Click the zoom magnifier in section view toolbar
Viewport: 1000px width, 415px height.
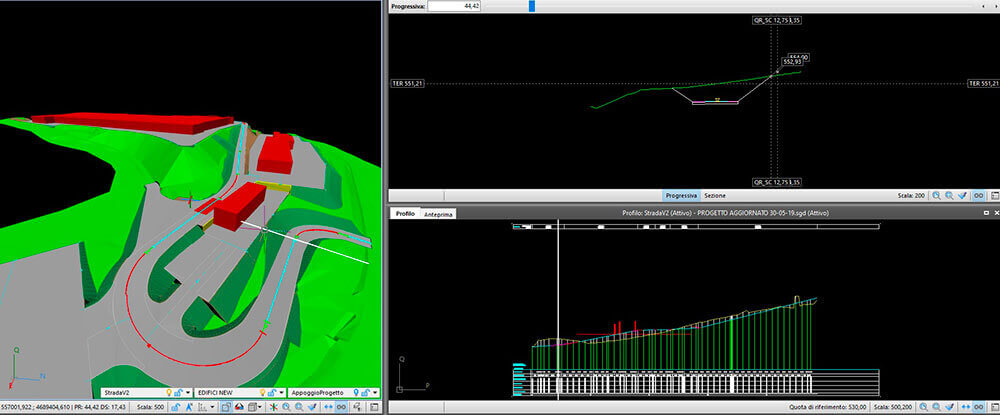point(936,196)
